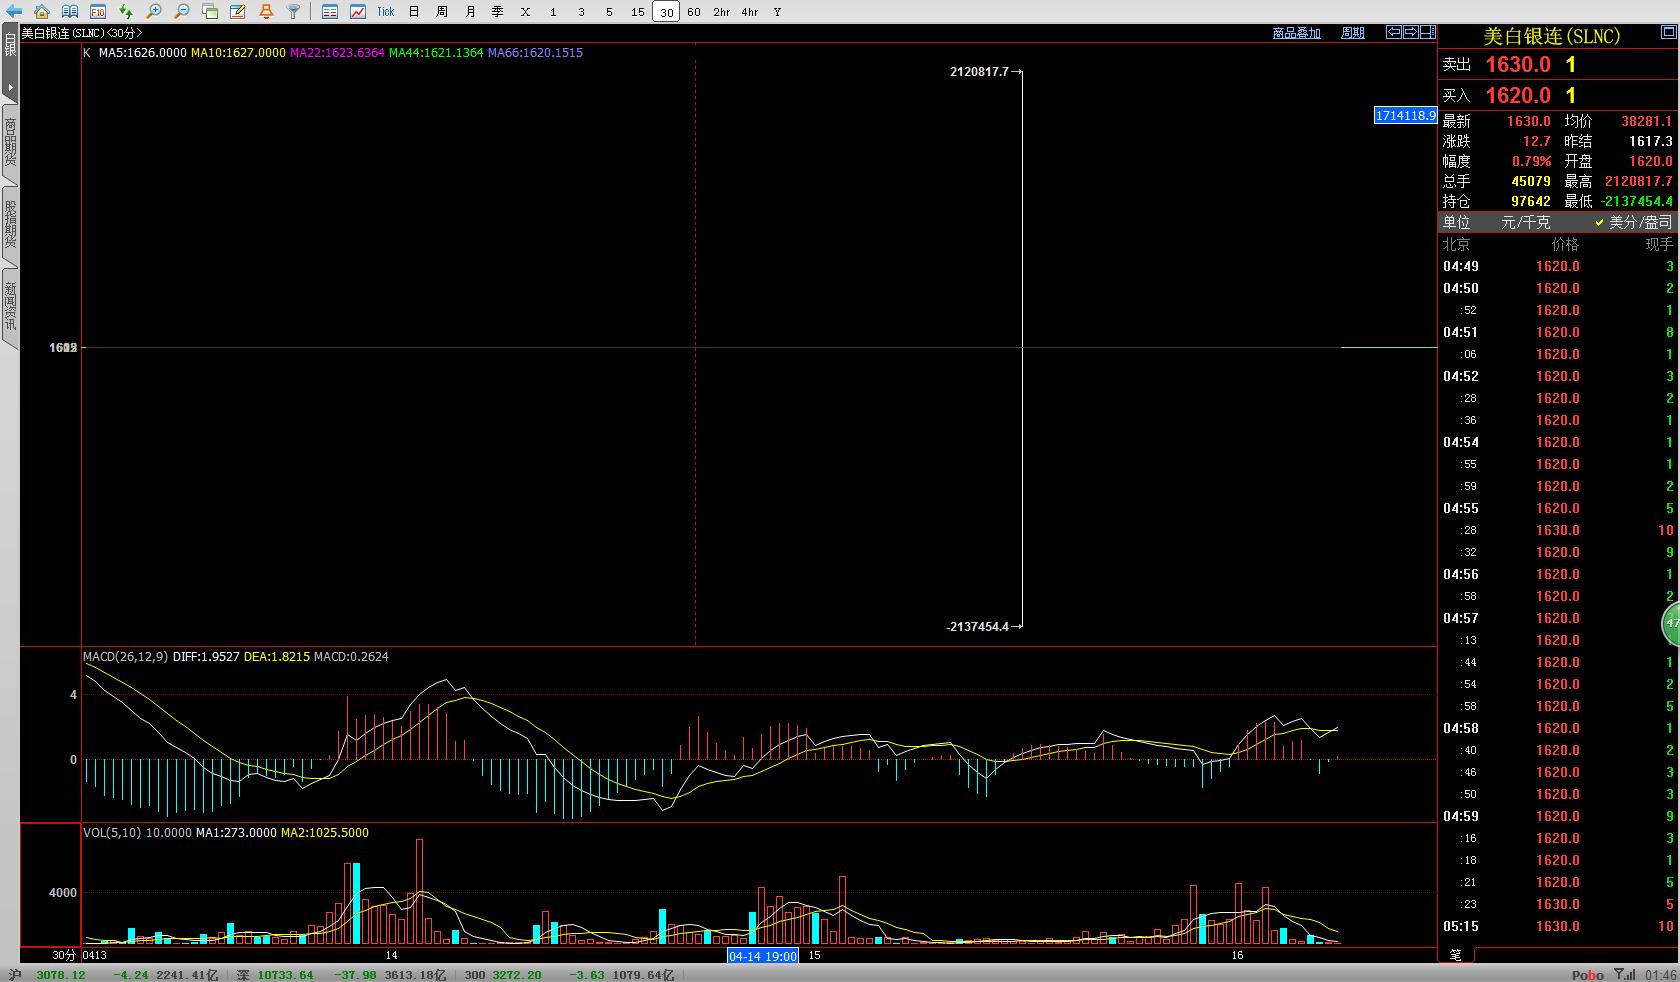The height and width of the screenshot is (982, 1680).
Task: Open the note edit pencil icon
Action: [238, 12]
